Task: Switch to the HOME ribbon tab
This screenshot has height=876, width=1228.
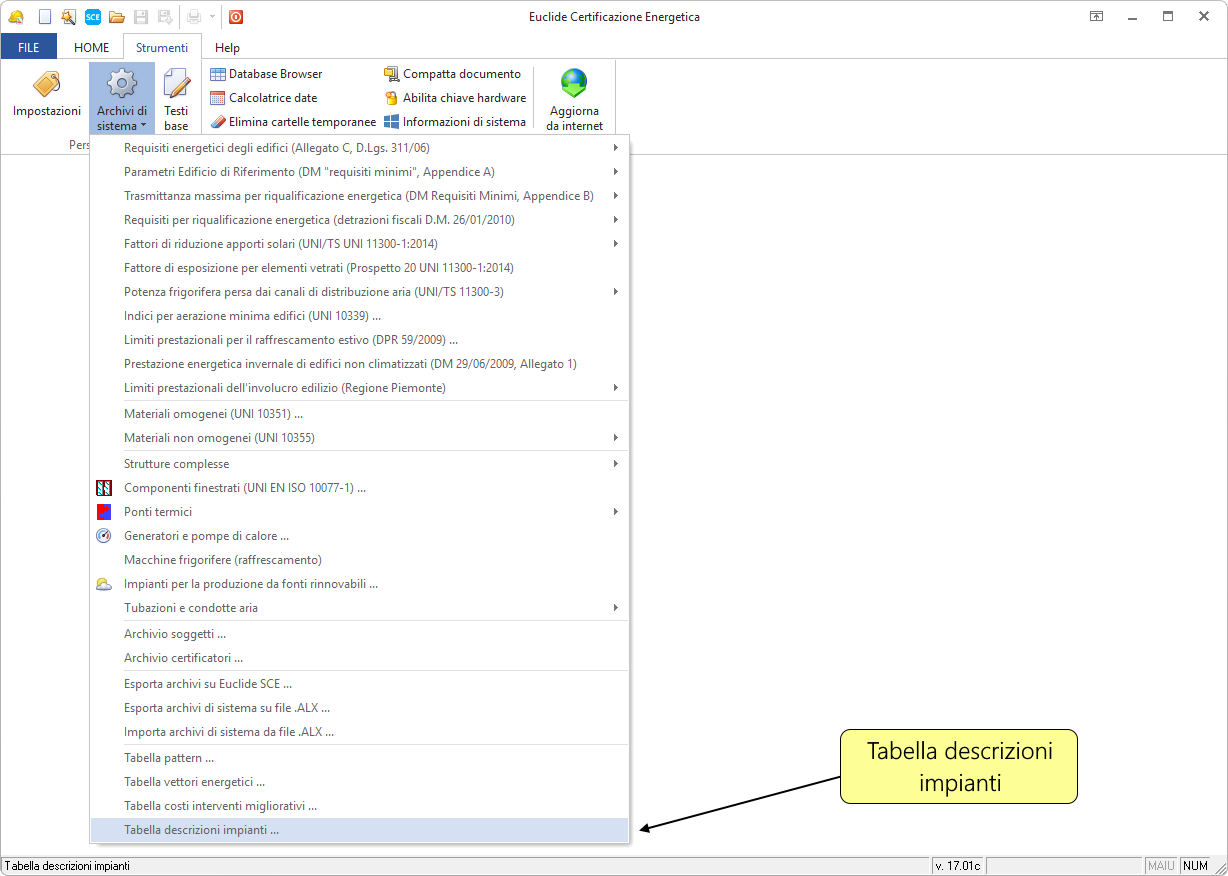Action: click(92, 47)
